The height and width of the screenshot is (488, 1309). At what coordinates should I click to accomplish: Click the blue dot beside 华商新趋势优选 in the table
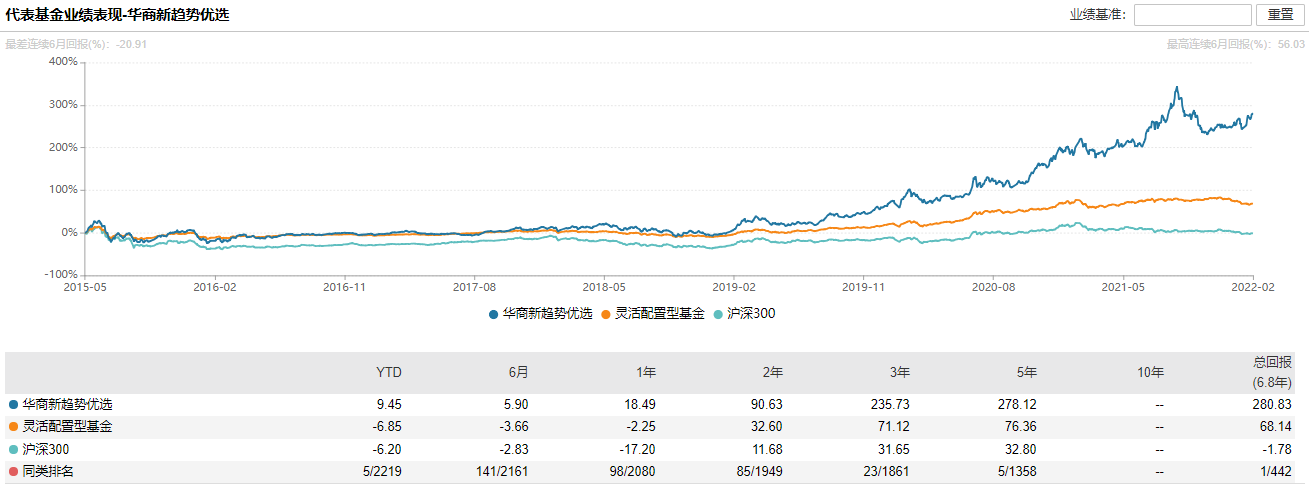point(13,405)
